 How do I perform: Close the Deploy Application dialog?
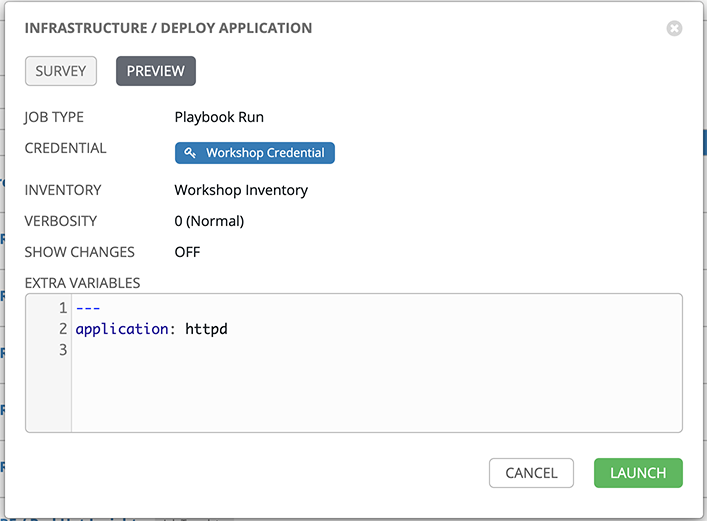point(674,29)
